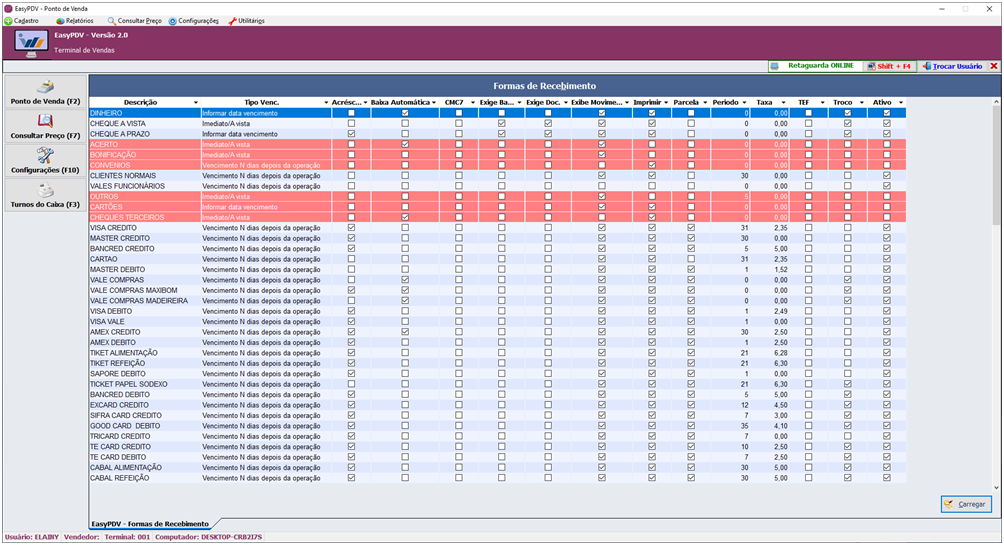1004x545 pixels.
Task: Toggle Troco checkbox for CHEQUE A VISTA
Action: pos(848,124)
